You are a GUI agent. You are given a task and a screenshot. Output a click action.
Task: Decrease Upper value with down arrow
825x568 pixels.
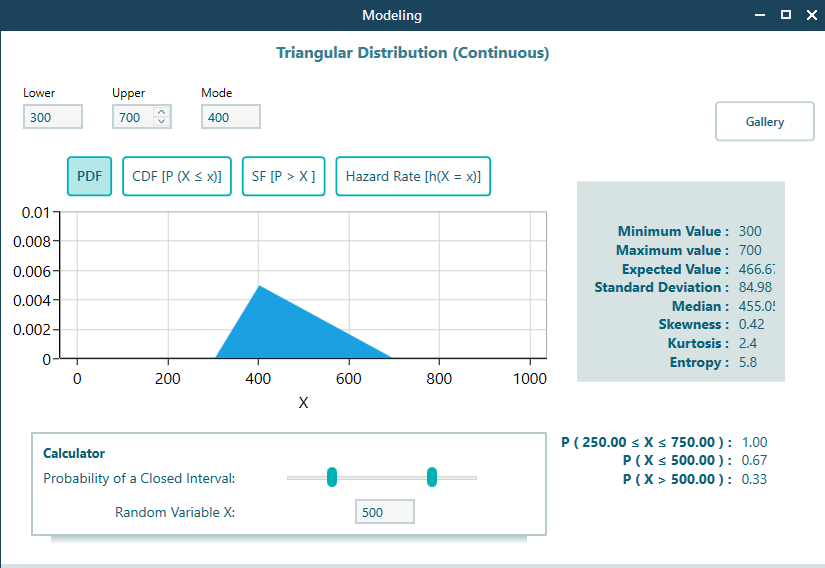(162, 122)
